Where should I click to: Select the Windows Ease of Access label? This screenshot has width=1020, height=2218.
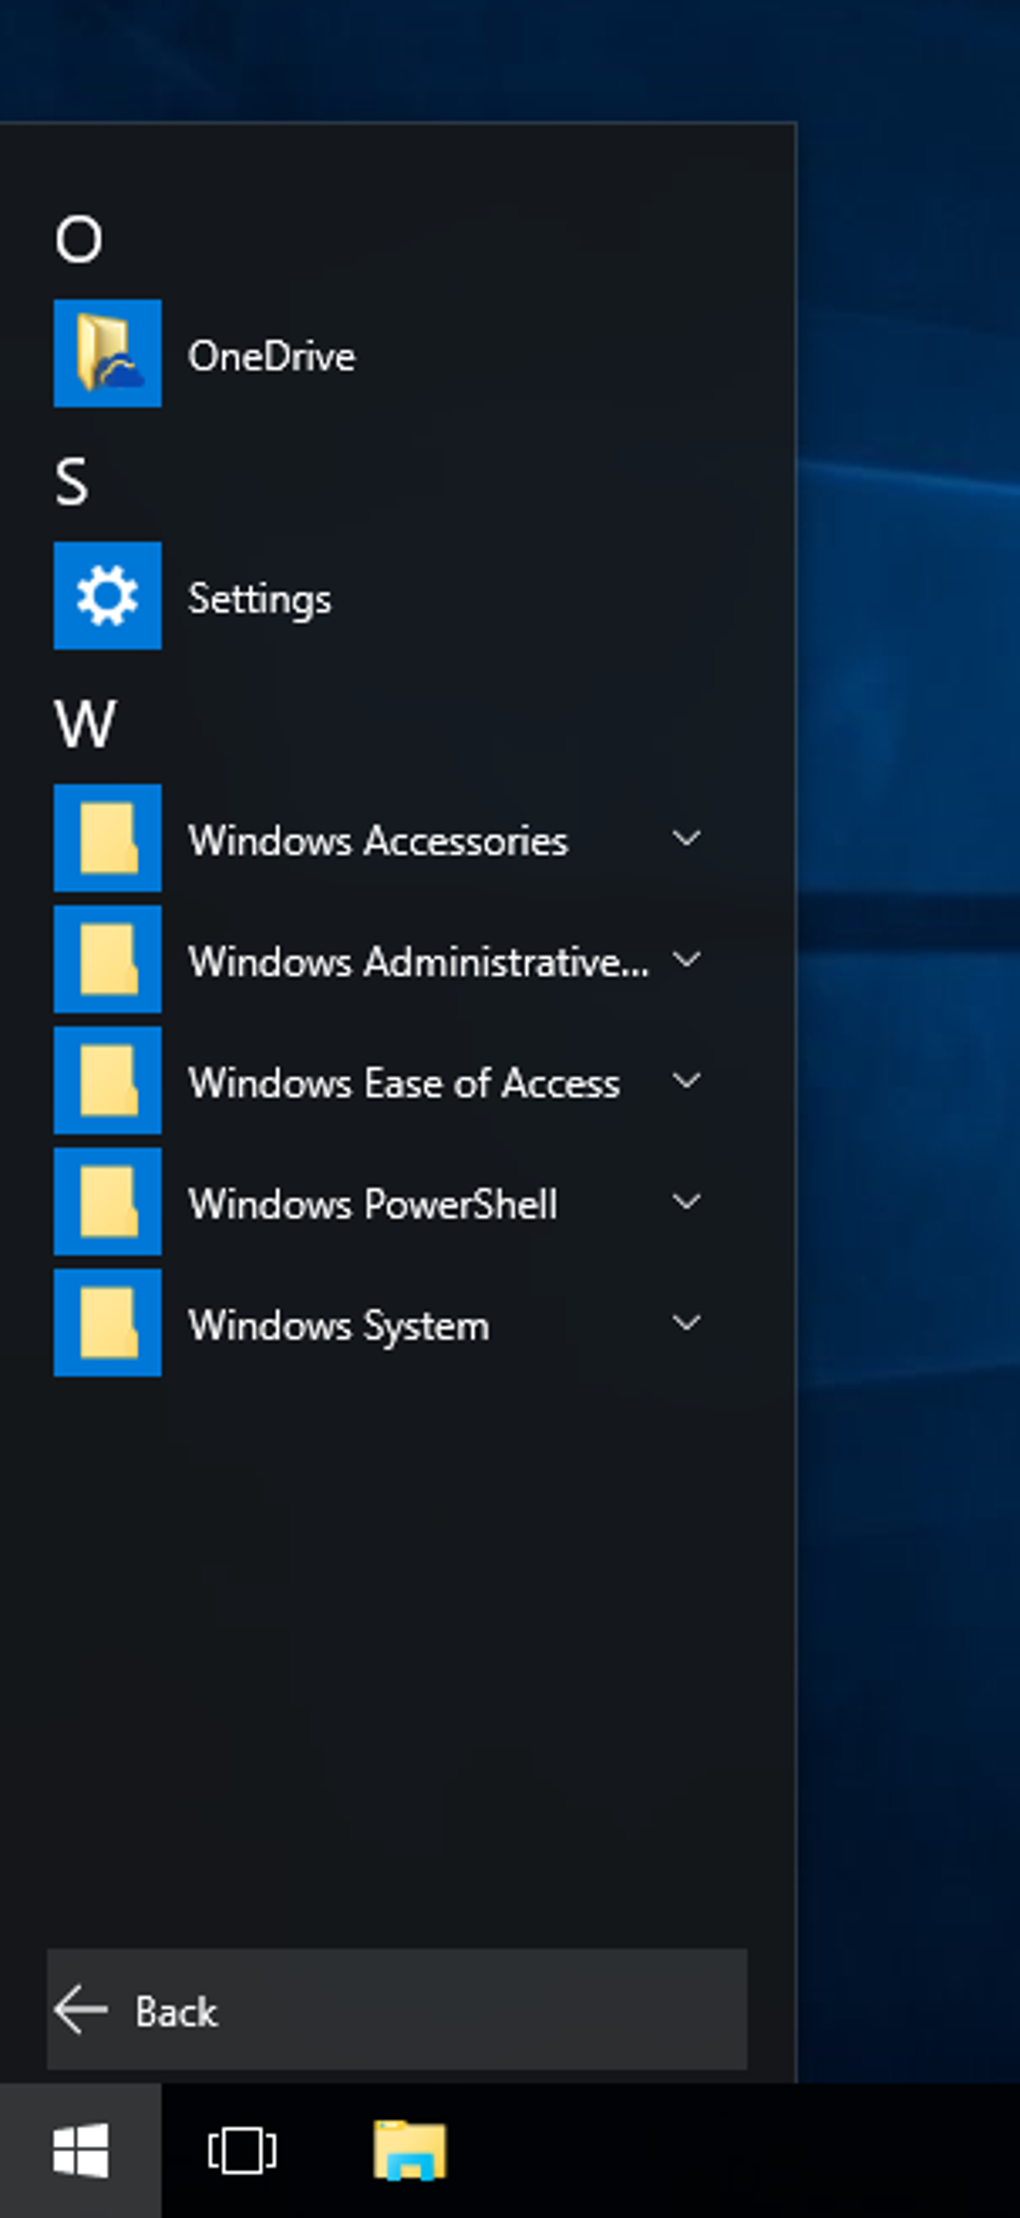click(404, 1083)
